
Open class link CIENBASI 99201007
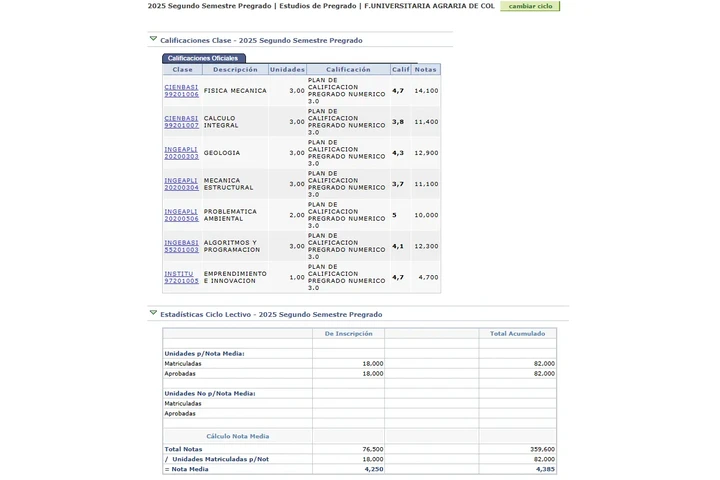pos(181,122)
